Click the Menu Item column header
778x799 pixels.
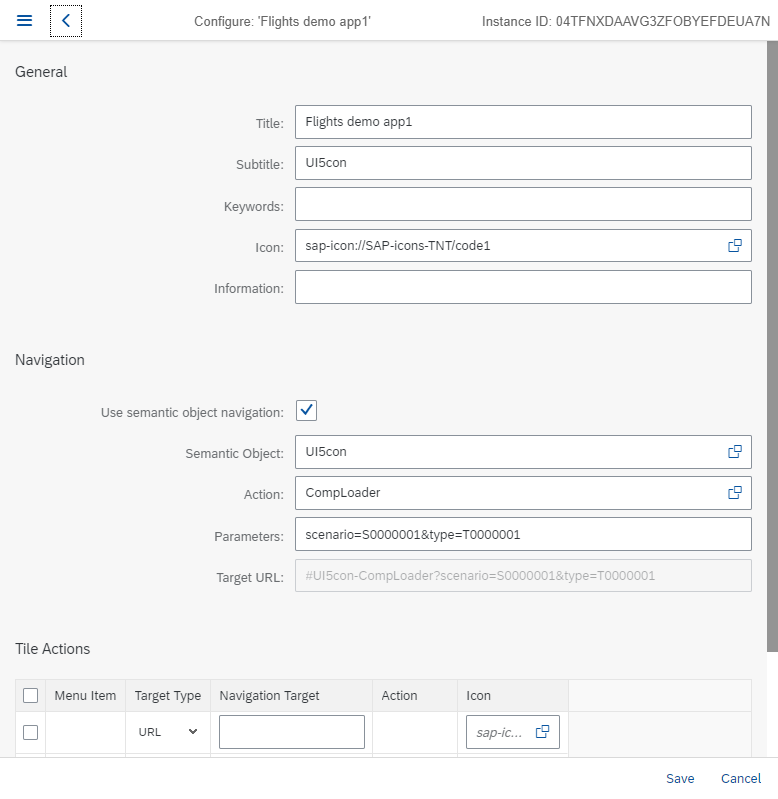(85, 696)
